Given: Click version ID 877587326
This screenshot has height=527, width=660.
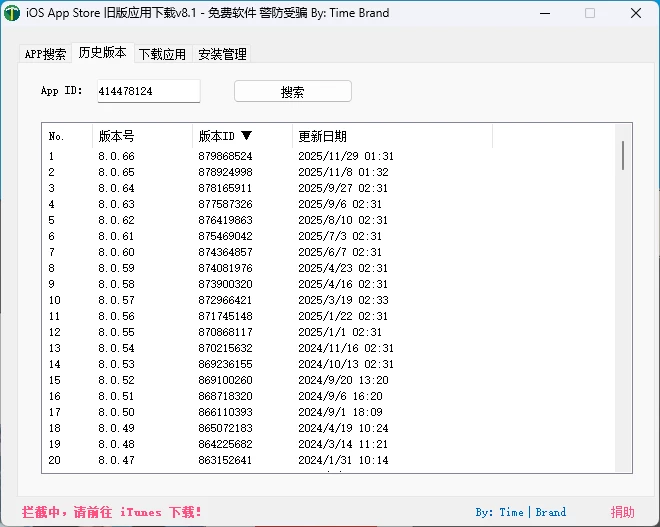Looking at the screenshot, I should [225, 204].
